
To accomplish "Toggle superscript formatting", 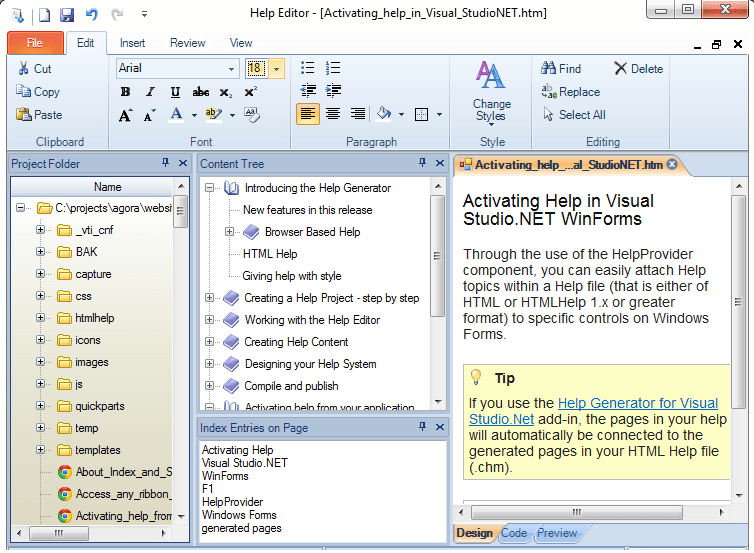I will pyautogui.click(x=250, y=92).
